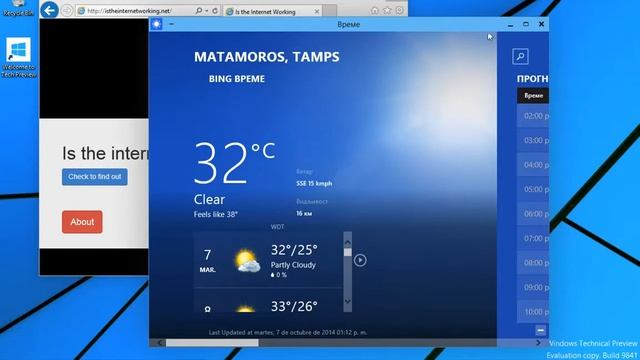Viewport: 640px width, 360px height.
Task: Click the Време column header in the hourly forecast
Action: (533, 96)
